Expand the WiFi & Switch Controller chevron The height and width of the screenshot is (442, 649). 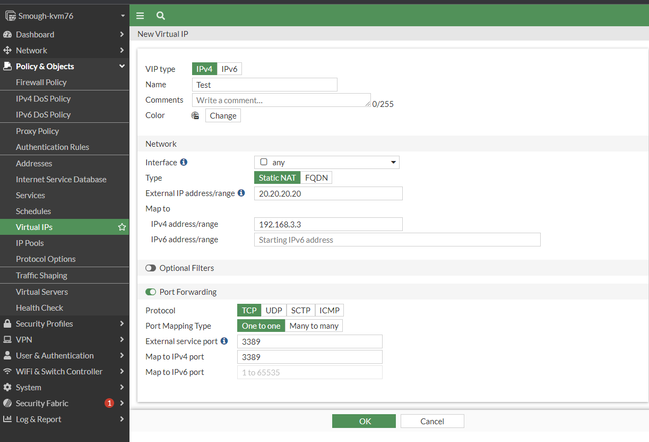pyautogui.click(x=122, y=371)
